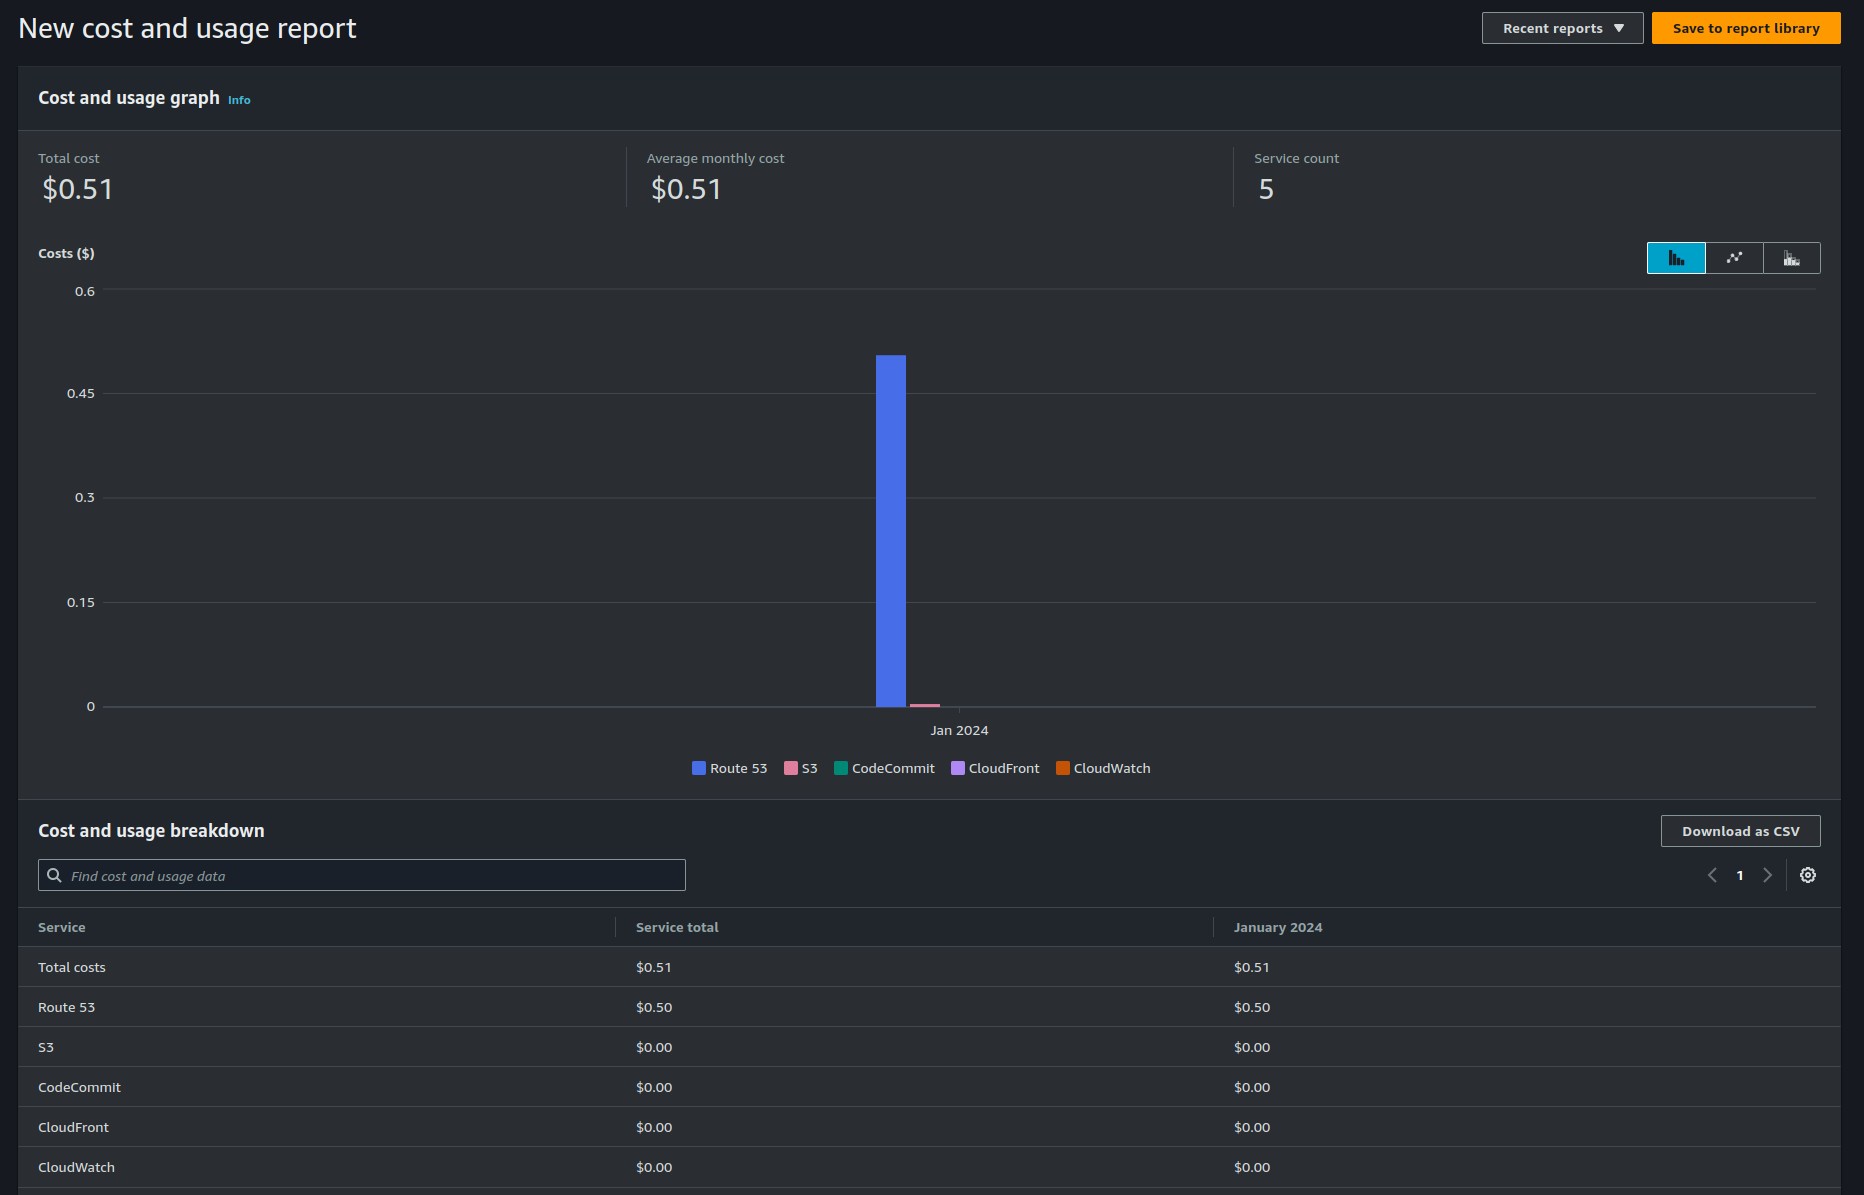Click Route 53 legend swatch
The height and width of the screenshot is (1195, 1864).
coord(699,768)
